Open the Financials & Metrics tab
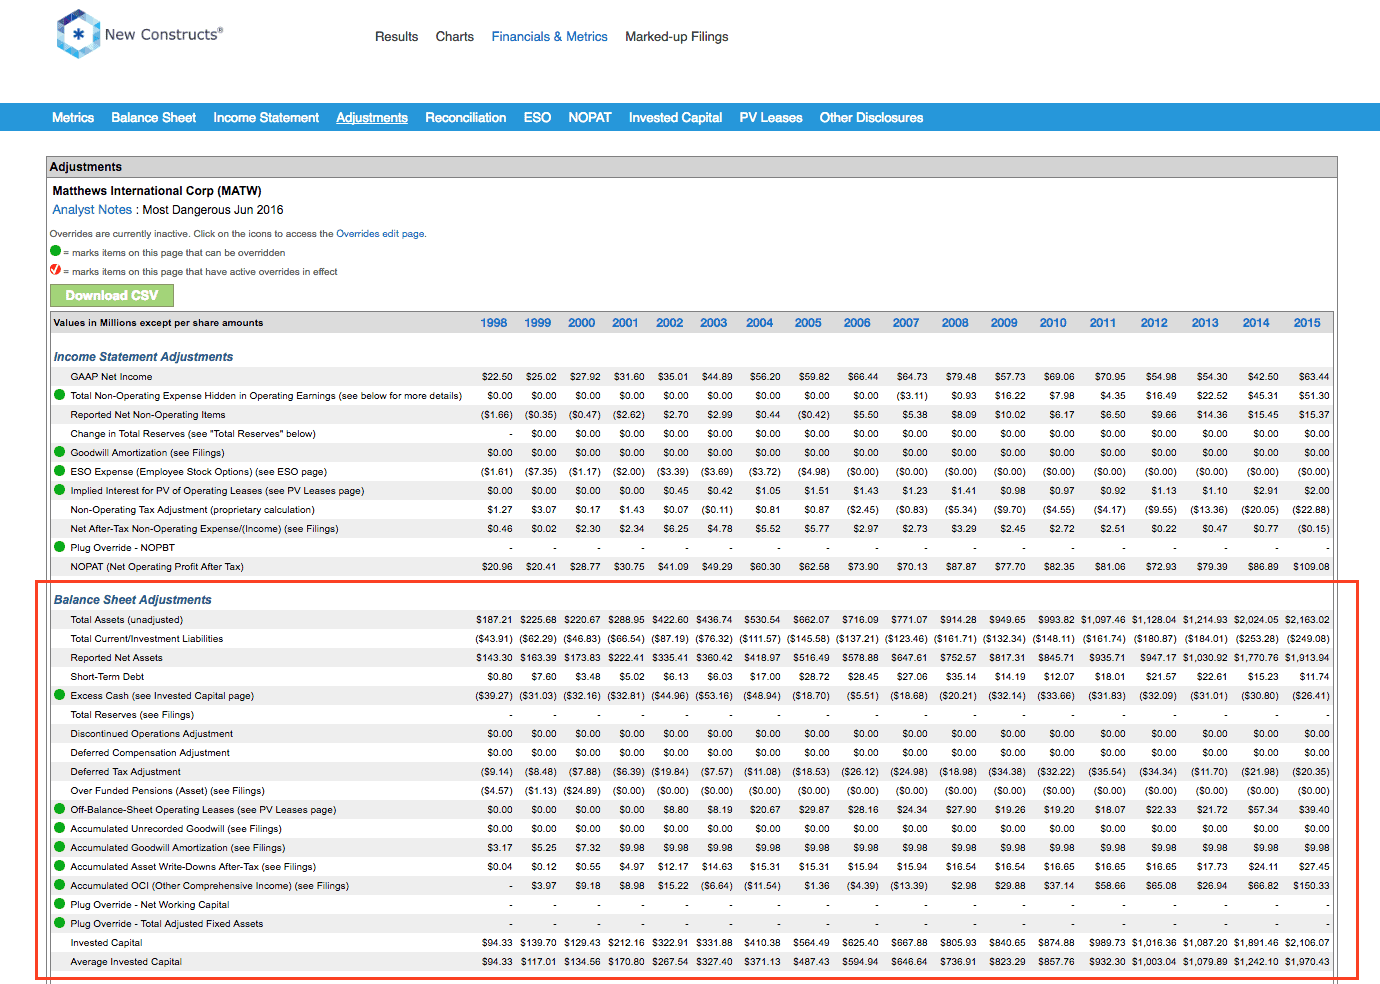This screenshot has width=1380, height=984. click(x=550, y=37)
